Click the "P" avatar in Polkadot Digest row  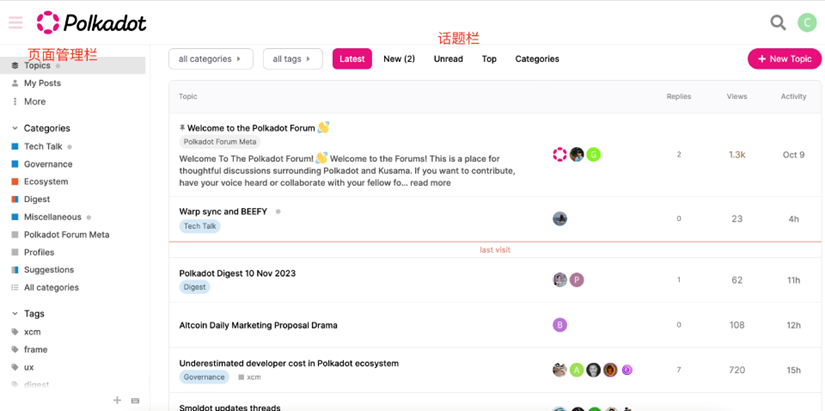(577, 280)
